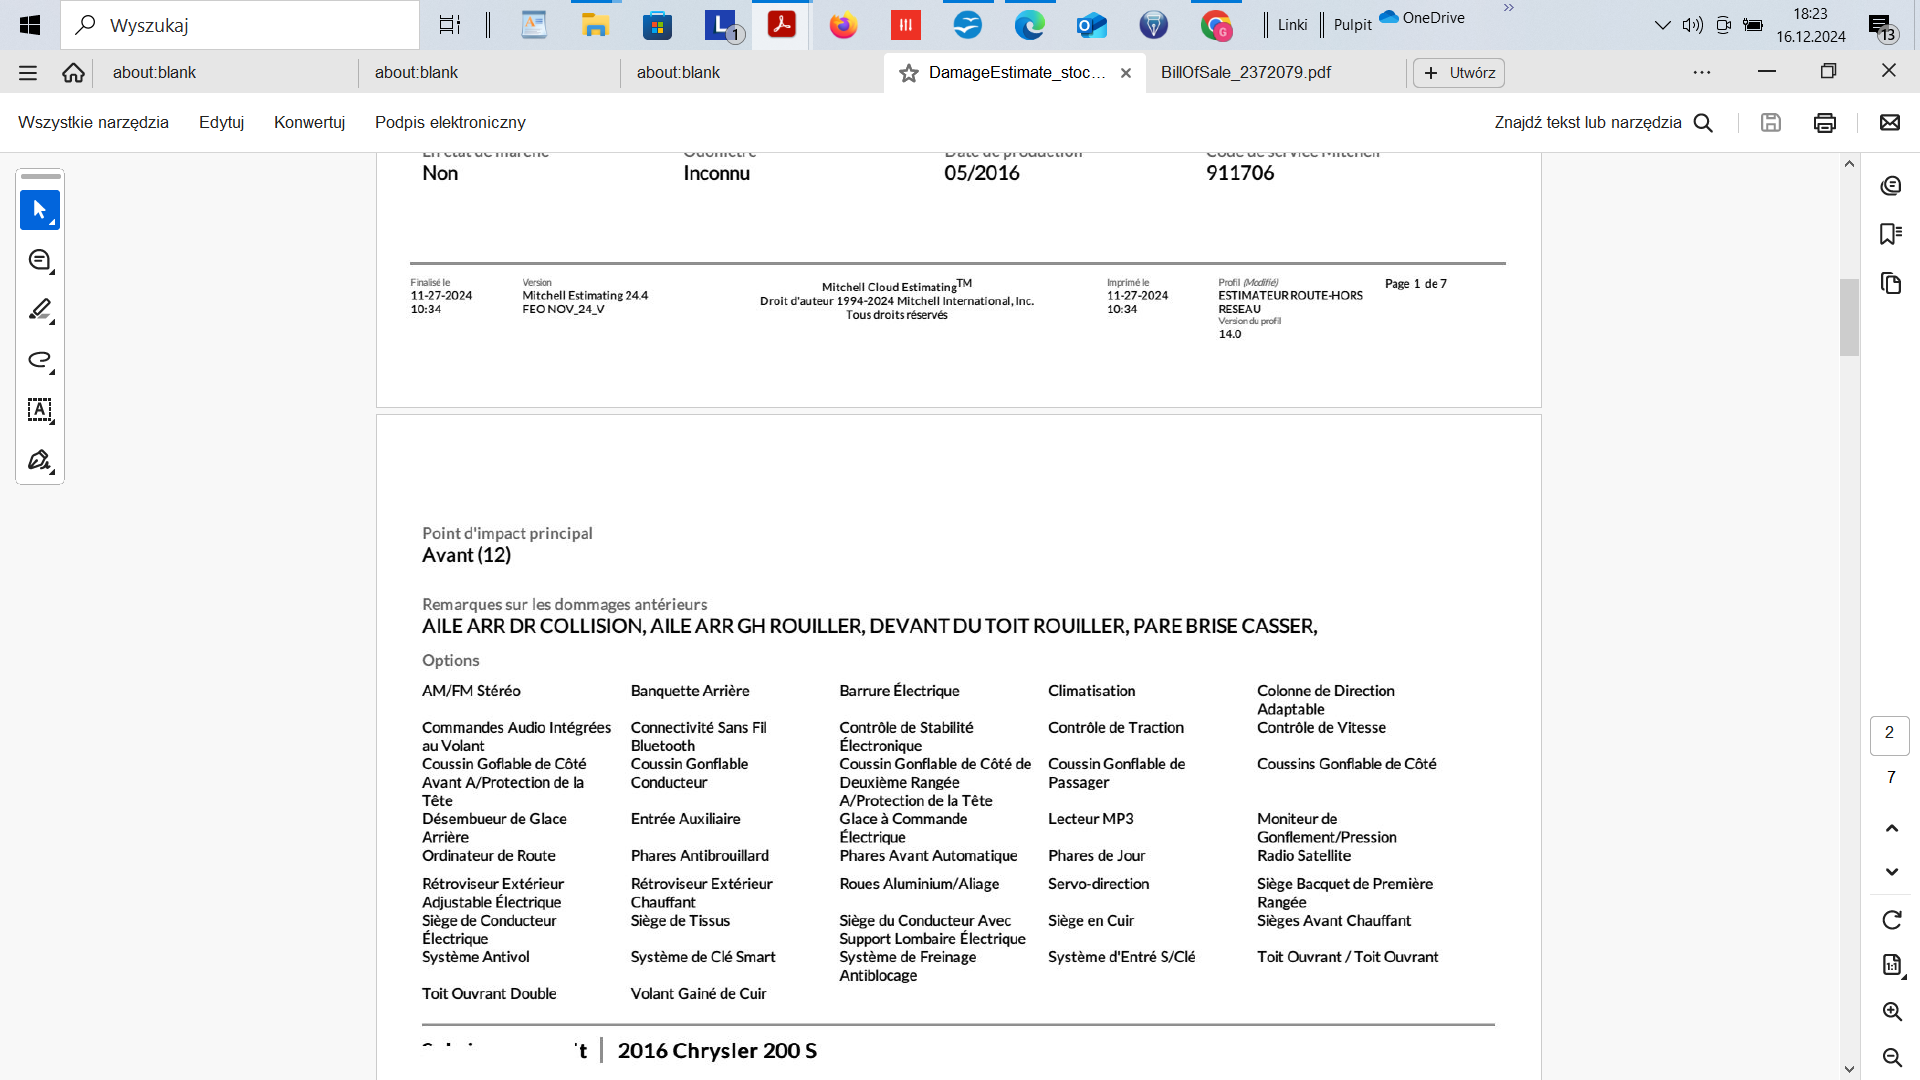This screenshot has height=1080, width=1920.
Task: Open the Microsoft Store taskbar icon
Action: [x=657, y=25]
